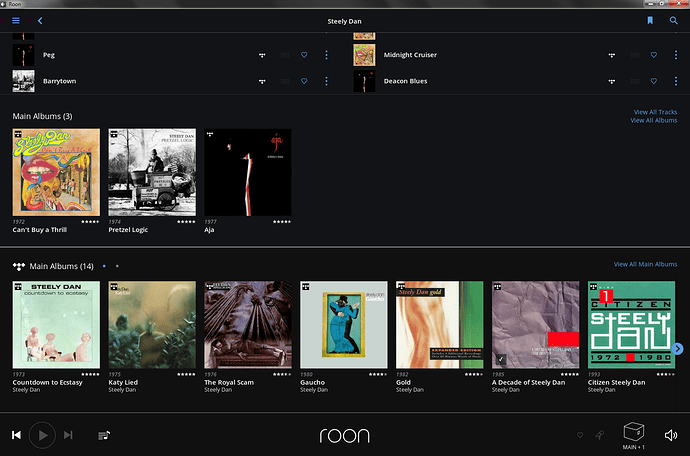The image size is (690, 456).
Task: Click the TIDAL icon on Barrytown row
Action: click(x=262, y=81)
